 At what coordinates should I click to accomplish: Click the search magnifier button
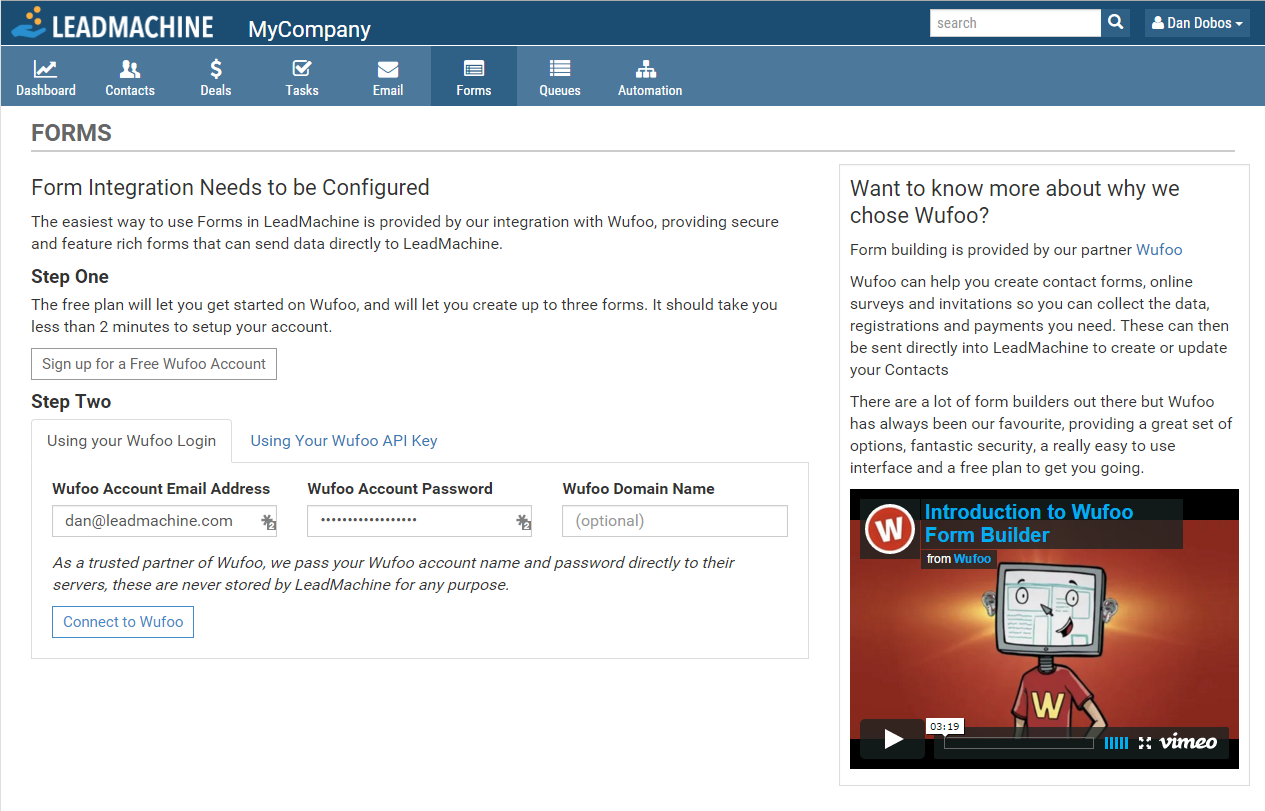coord(1116,23)
